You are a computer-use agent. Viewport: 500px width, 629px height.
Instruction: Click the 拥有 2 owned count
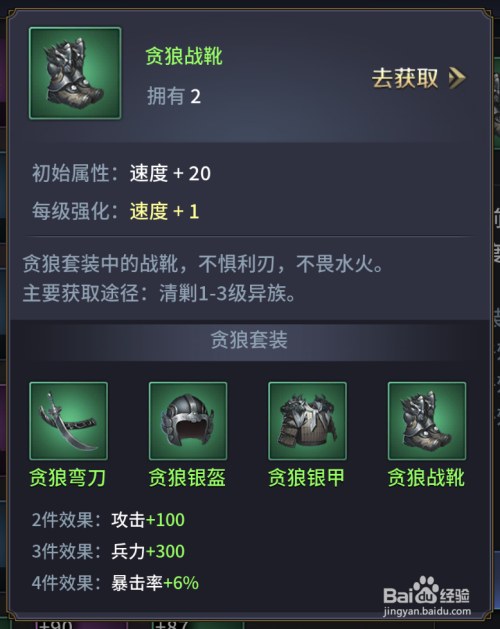pos(174,96)
